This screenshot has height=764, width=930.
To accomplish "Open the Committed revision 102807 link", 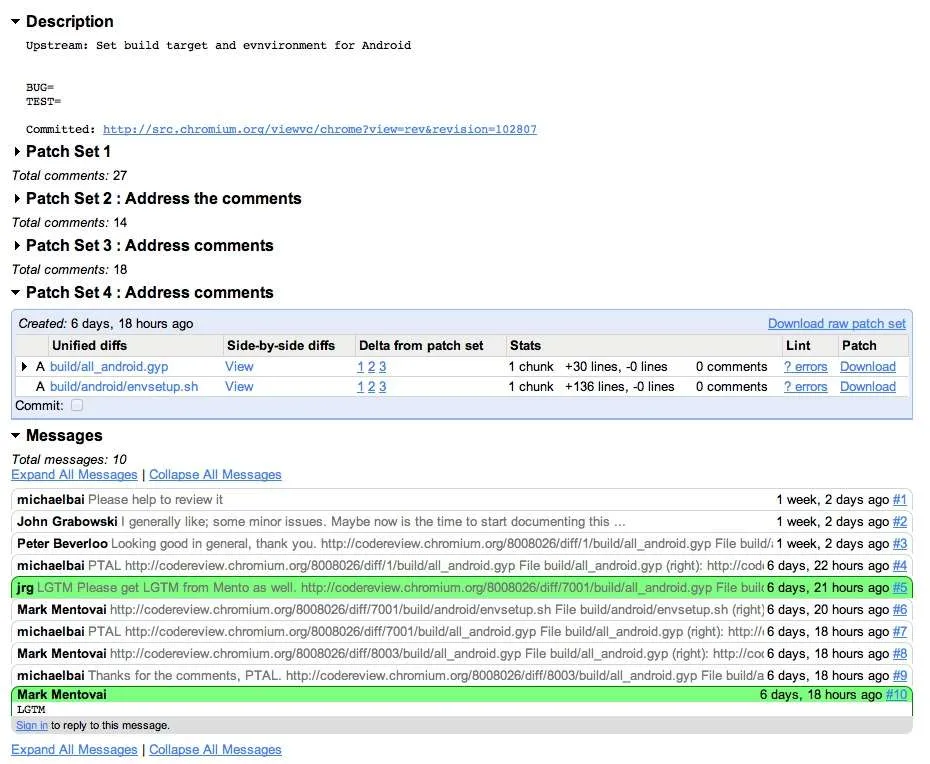I will click(x=320, y=129).
